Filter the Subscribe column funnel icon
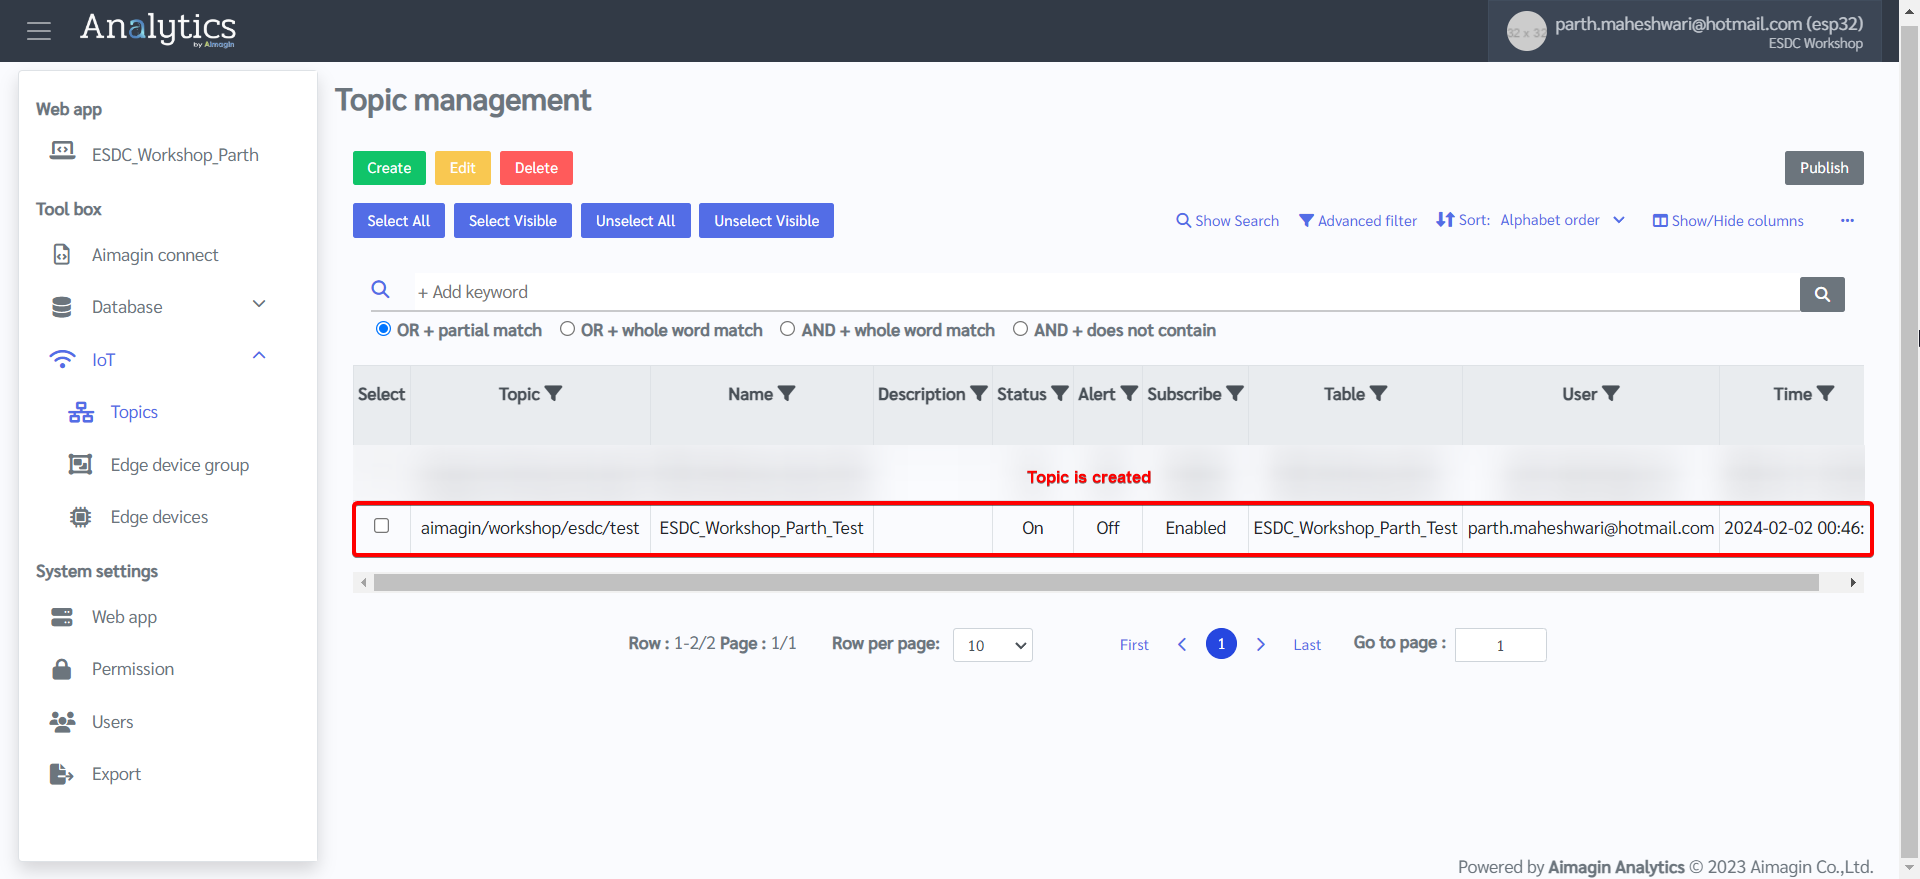Image resolution: width=1920 pixels, height=879 pixels. click(x=1235, y=394)
